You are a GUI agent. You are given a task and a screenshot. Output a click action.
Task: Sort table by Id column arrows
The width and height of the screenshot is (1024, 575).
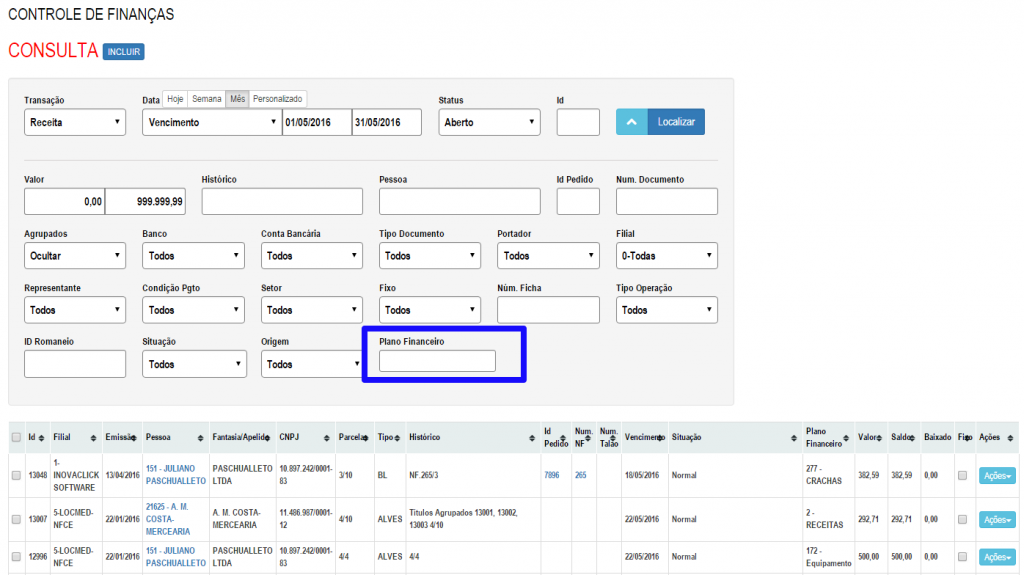[x=41, y=438]
